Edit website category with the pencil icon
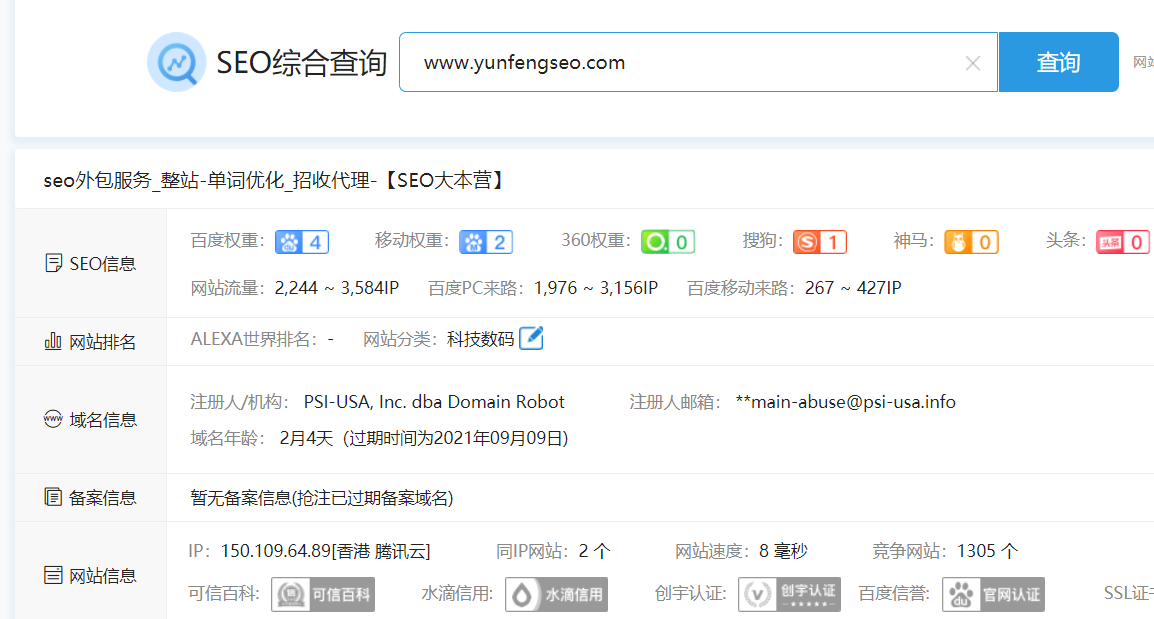 click(x=531, y=338)
